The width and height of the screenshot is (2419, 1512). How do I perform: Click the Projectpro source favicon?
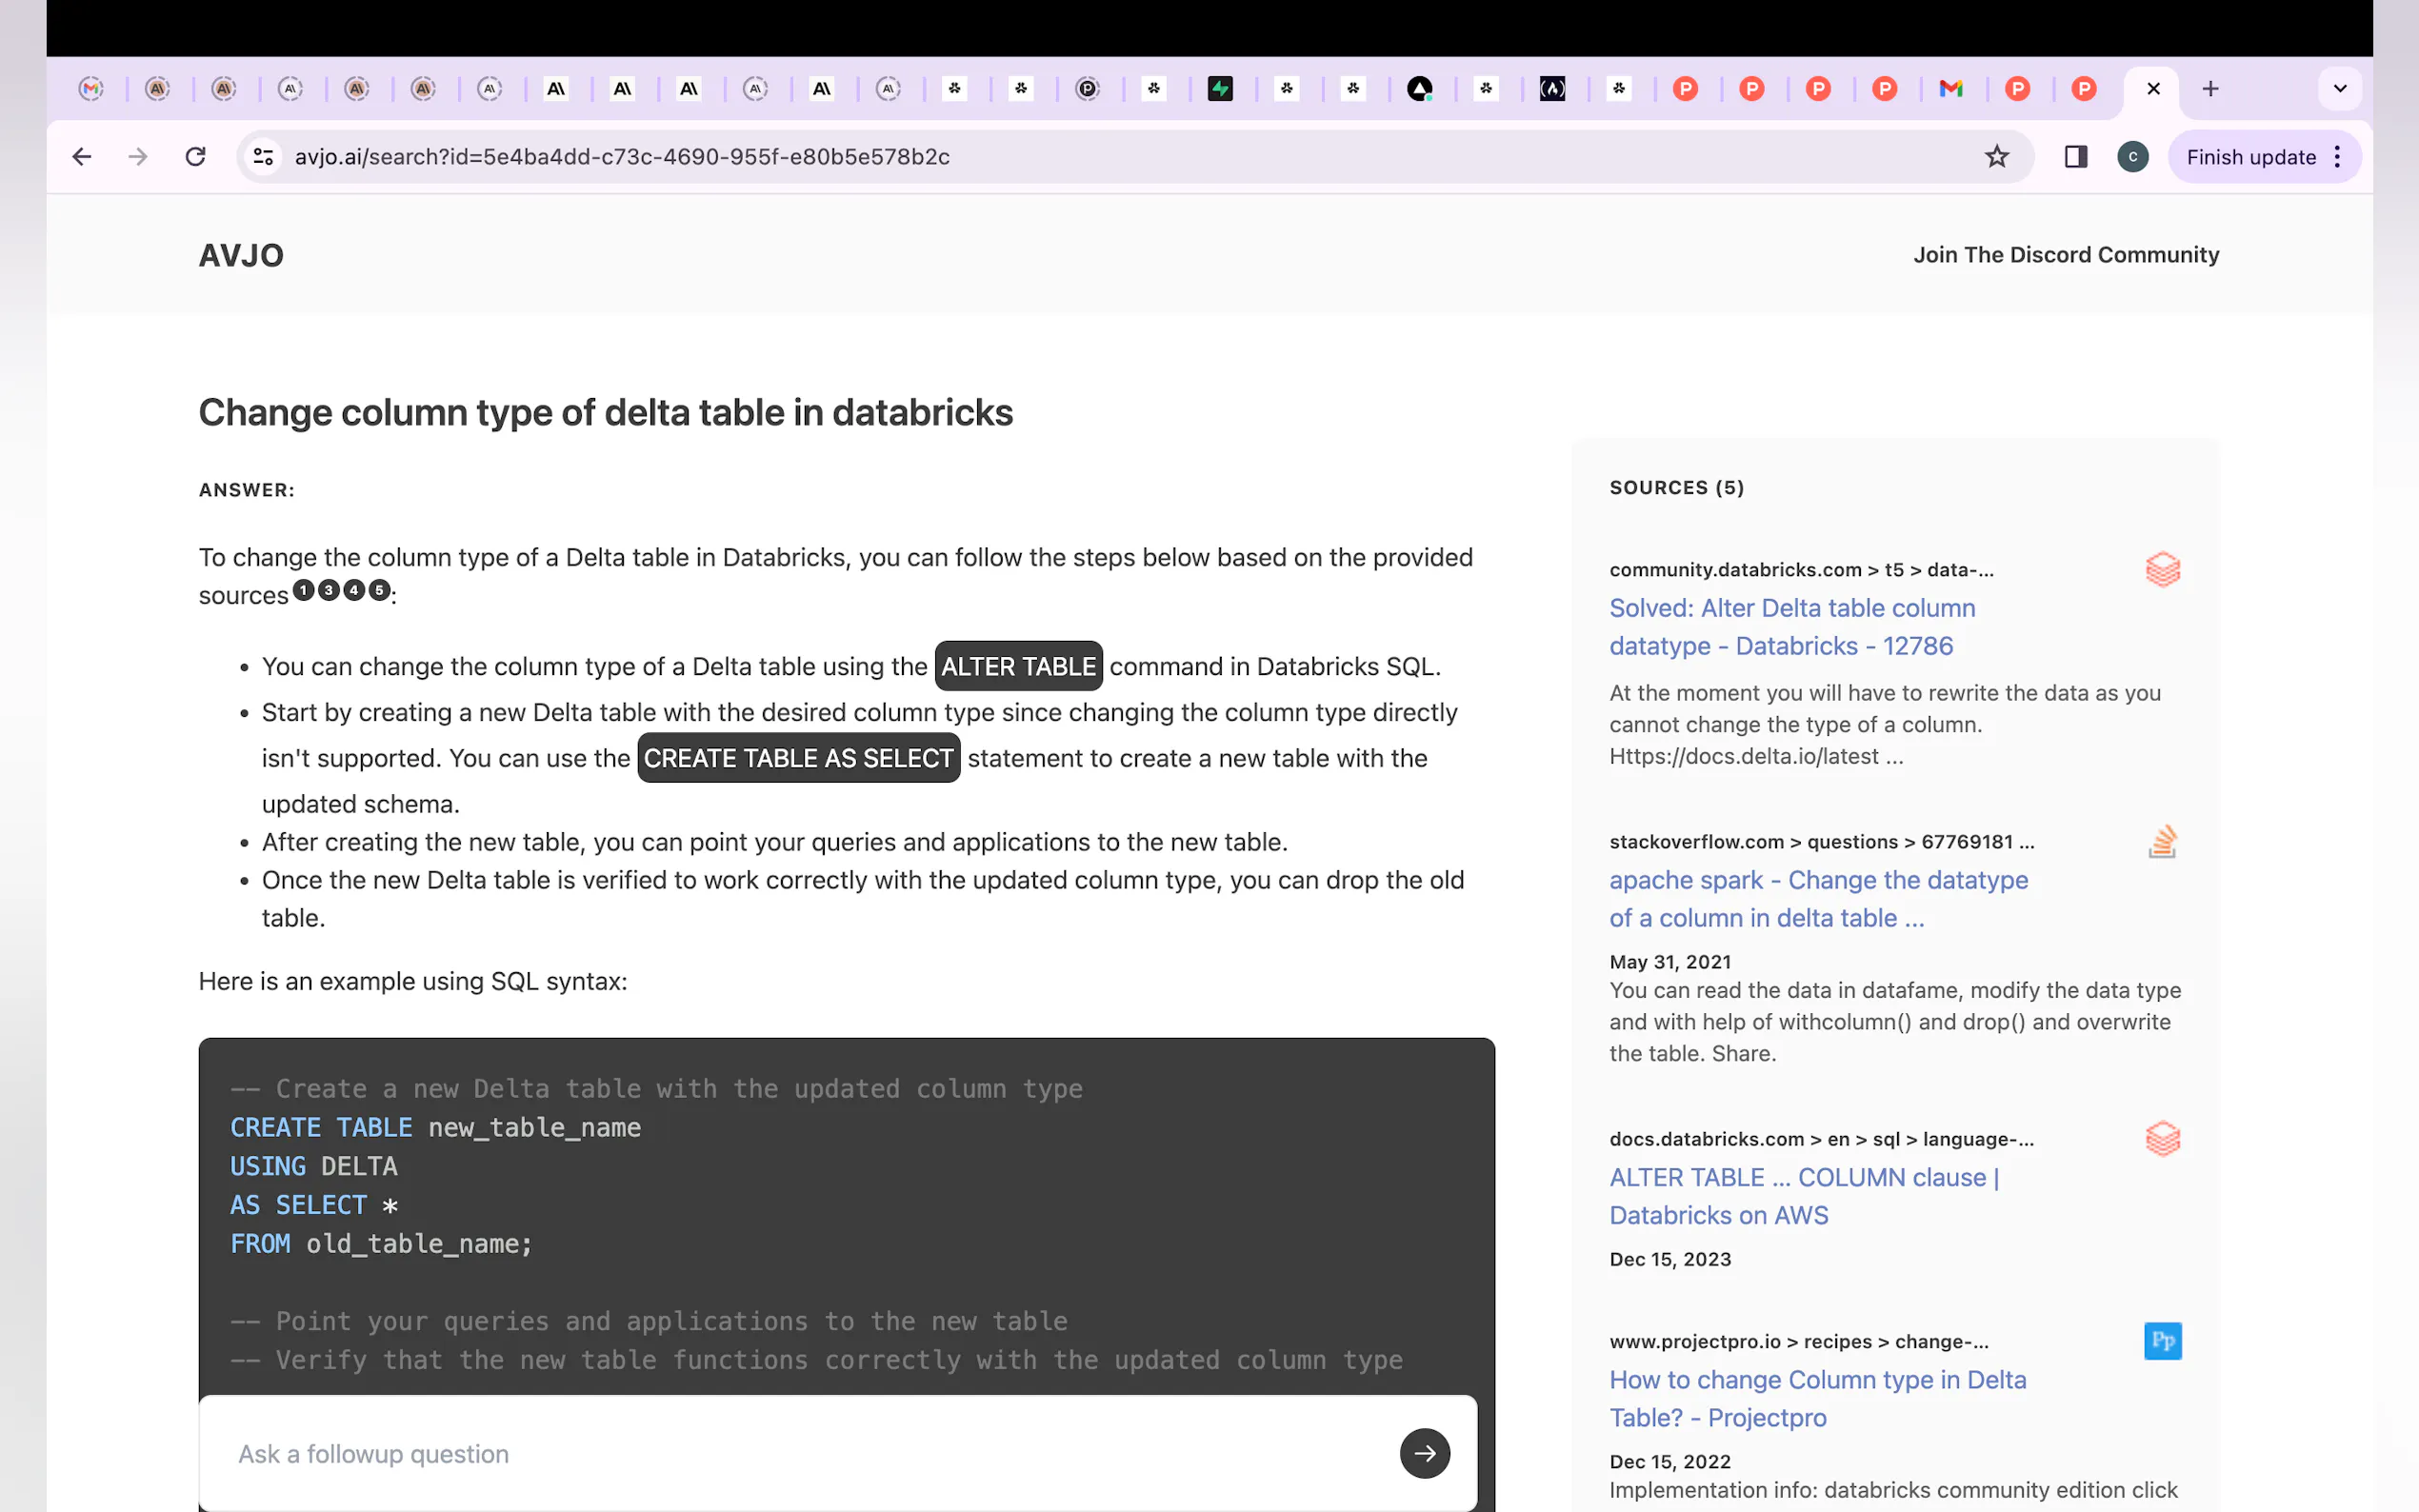2162,1341
